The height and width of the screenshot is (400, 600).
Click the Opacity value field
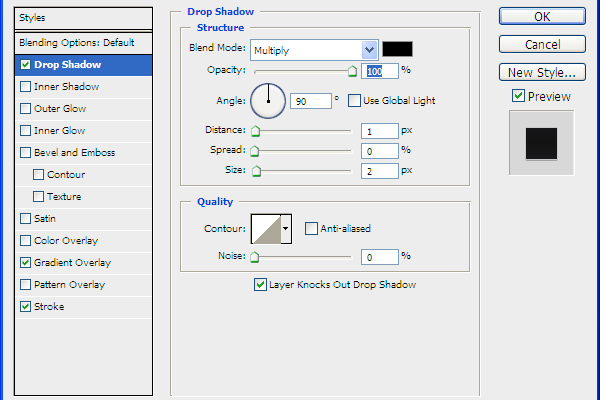pyautogui.click(x=380, y=71)
